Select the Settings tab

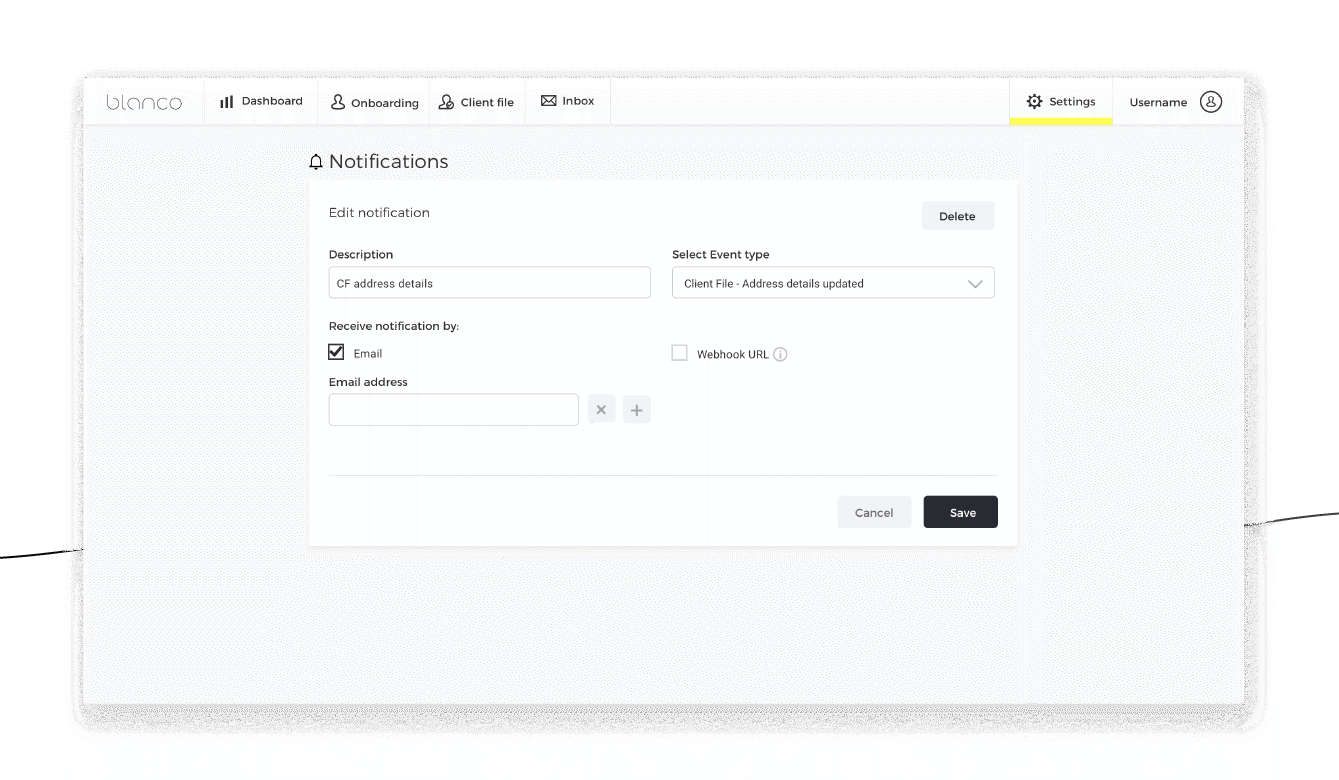click(1061, 101)
